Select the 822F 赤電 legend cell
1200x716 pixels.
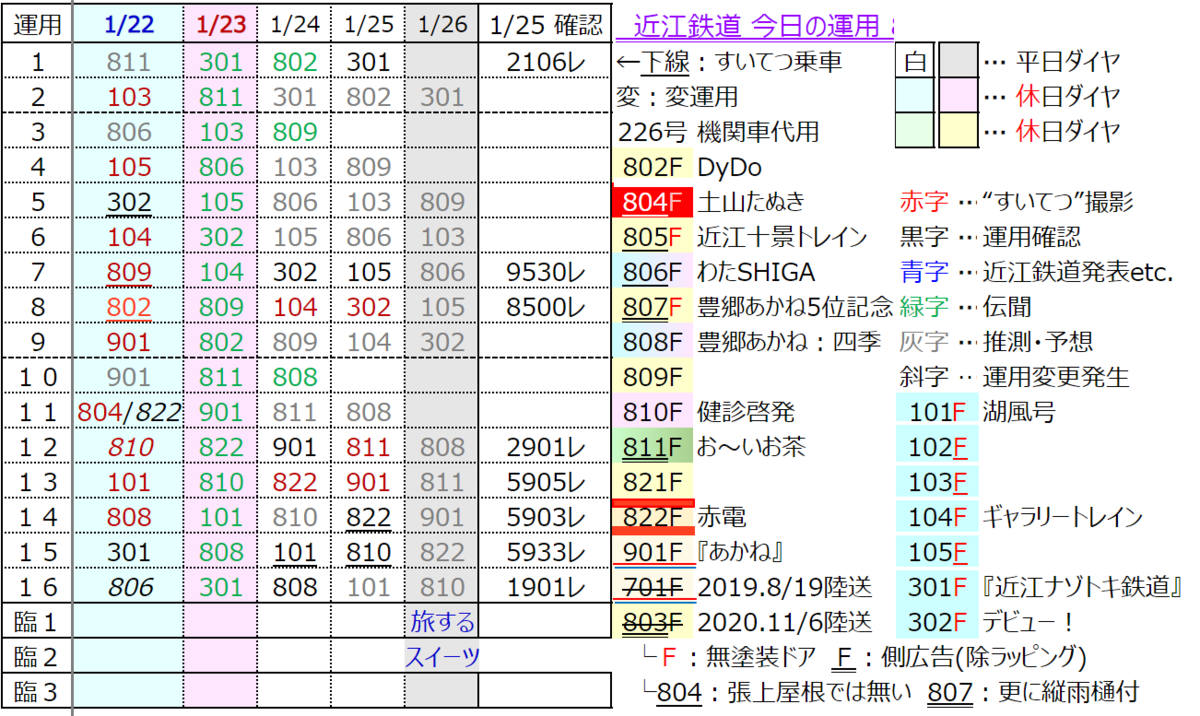point(652,517)
